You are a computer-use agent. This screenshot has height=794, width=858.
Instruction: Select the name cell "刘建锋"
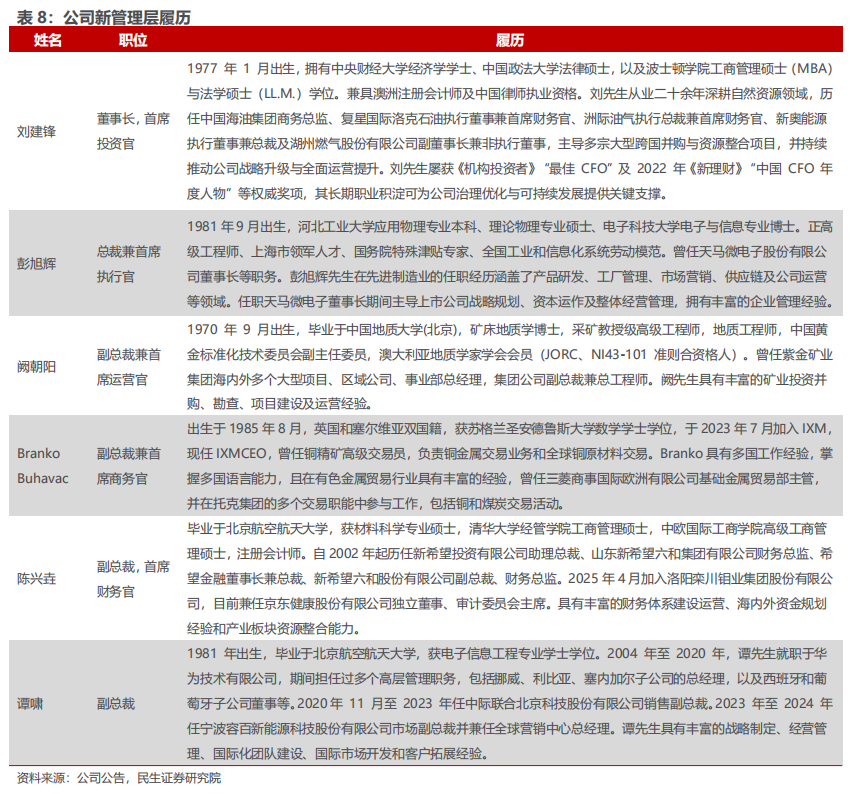[x=38, y=131]
